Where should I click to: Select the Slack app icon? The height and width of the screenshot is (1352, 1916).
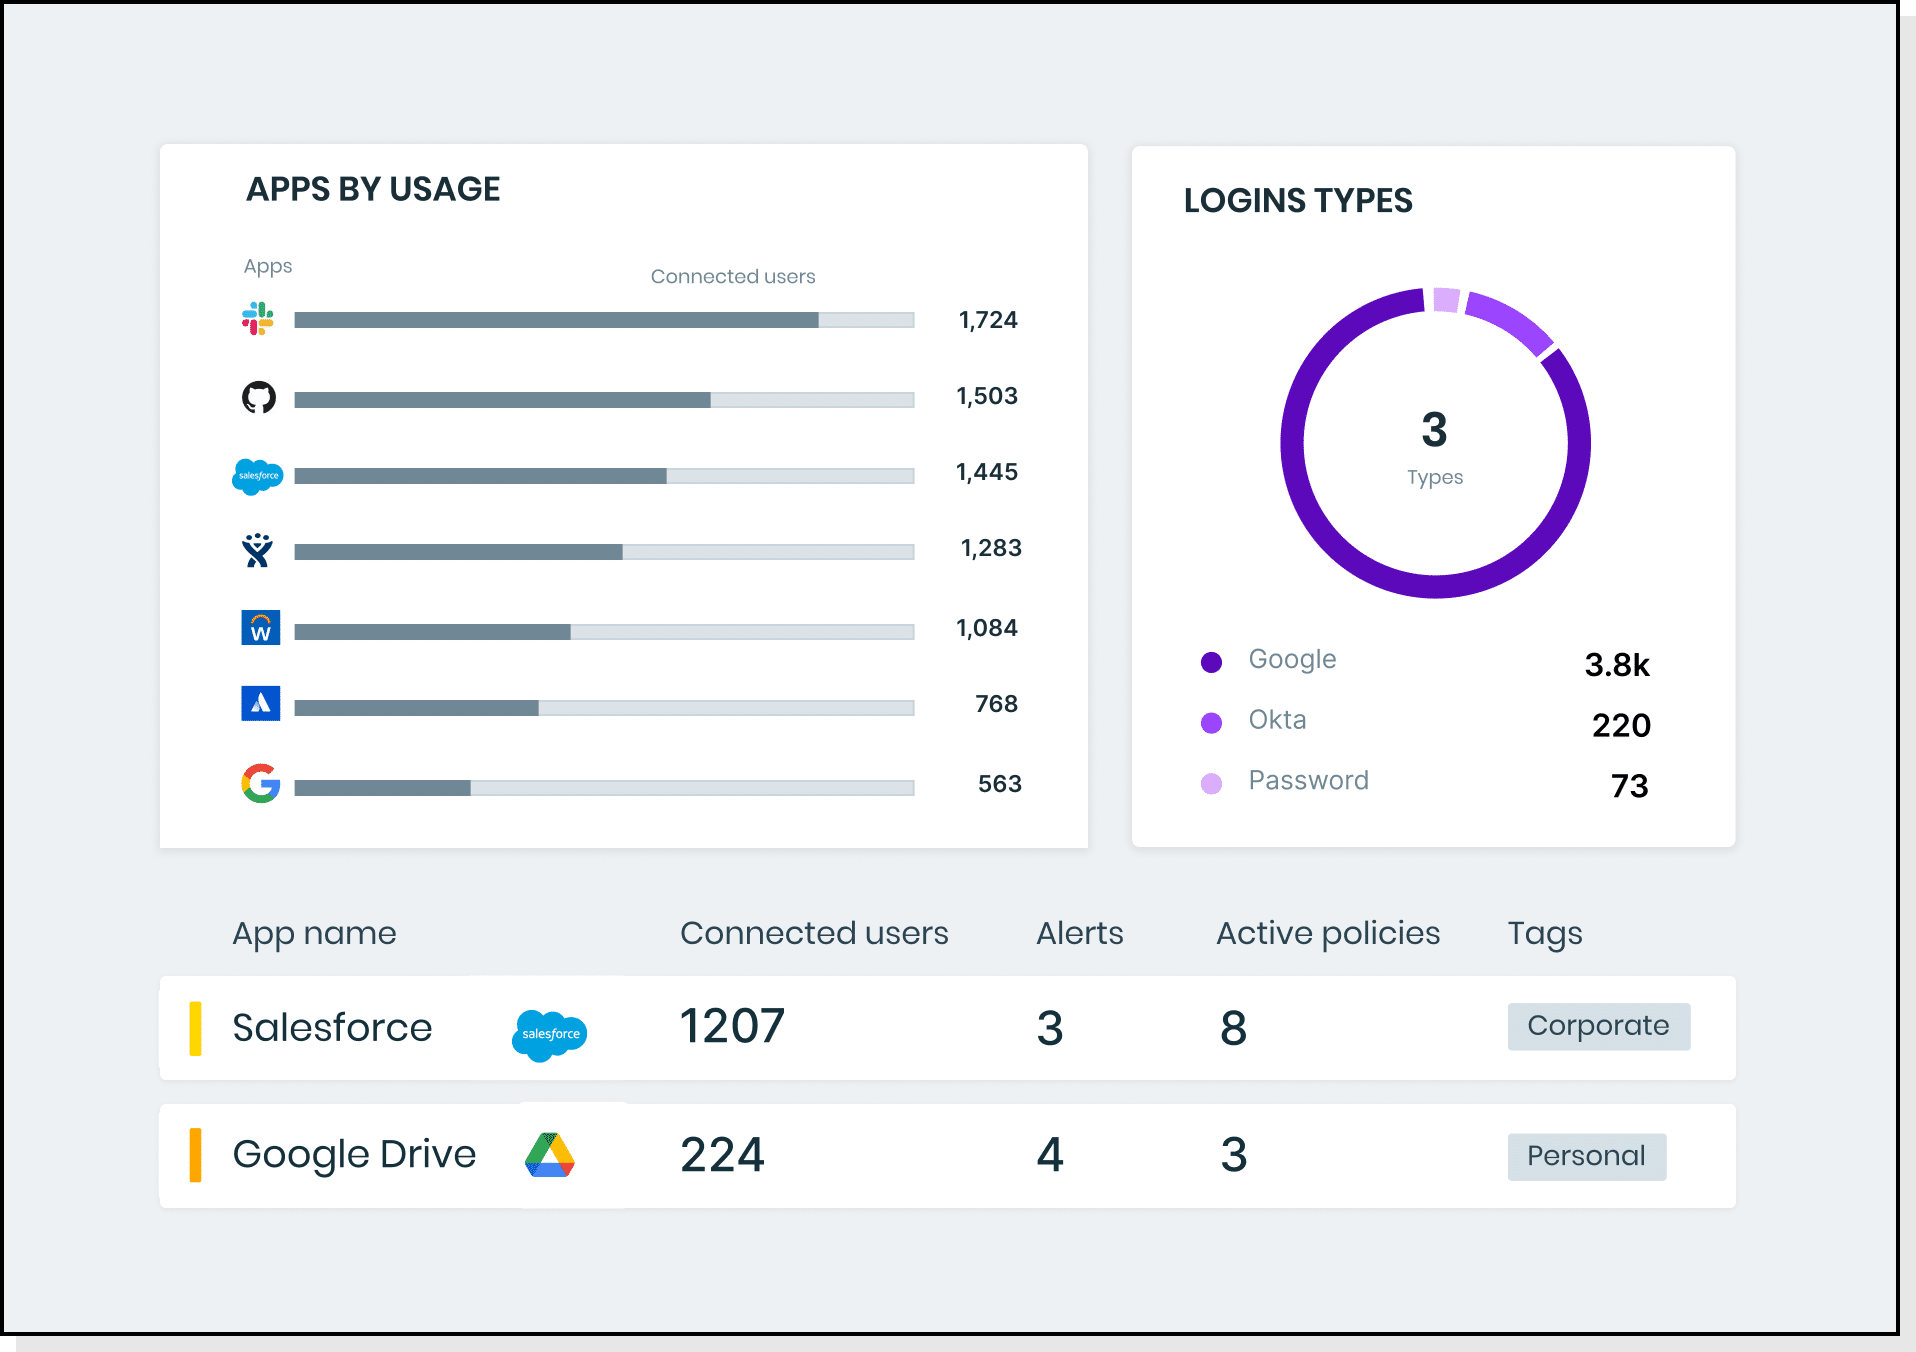pos(259,319)
